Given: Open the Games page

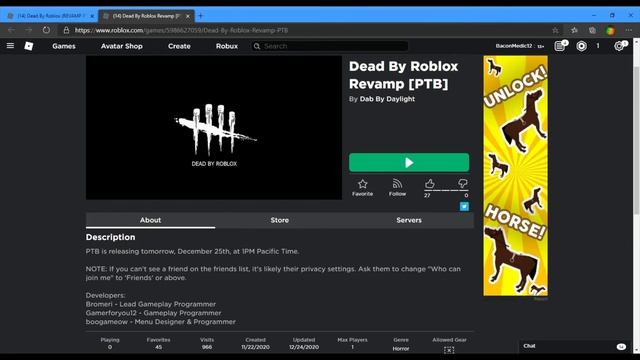Looking at the screenshot, I should click(64, 46).
